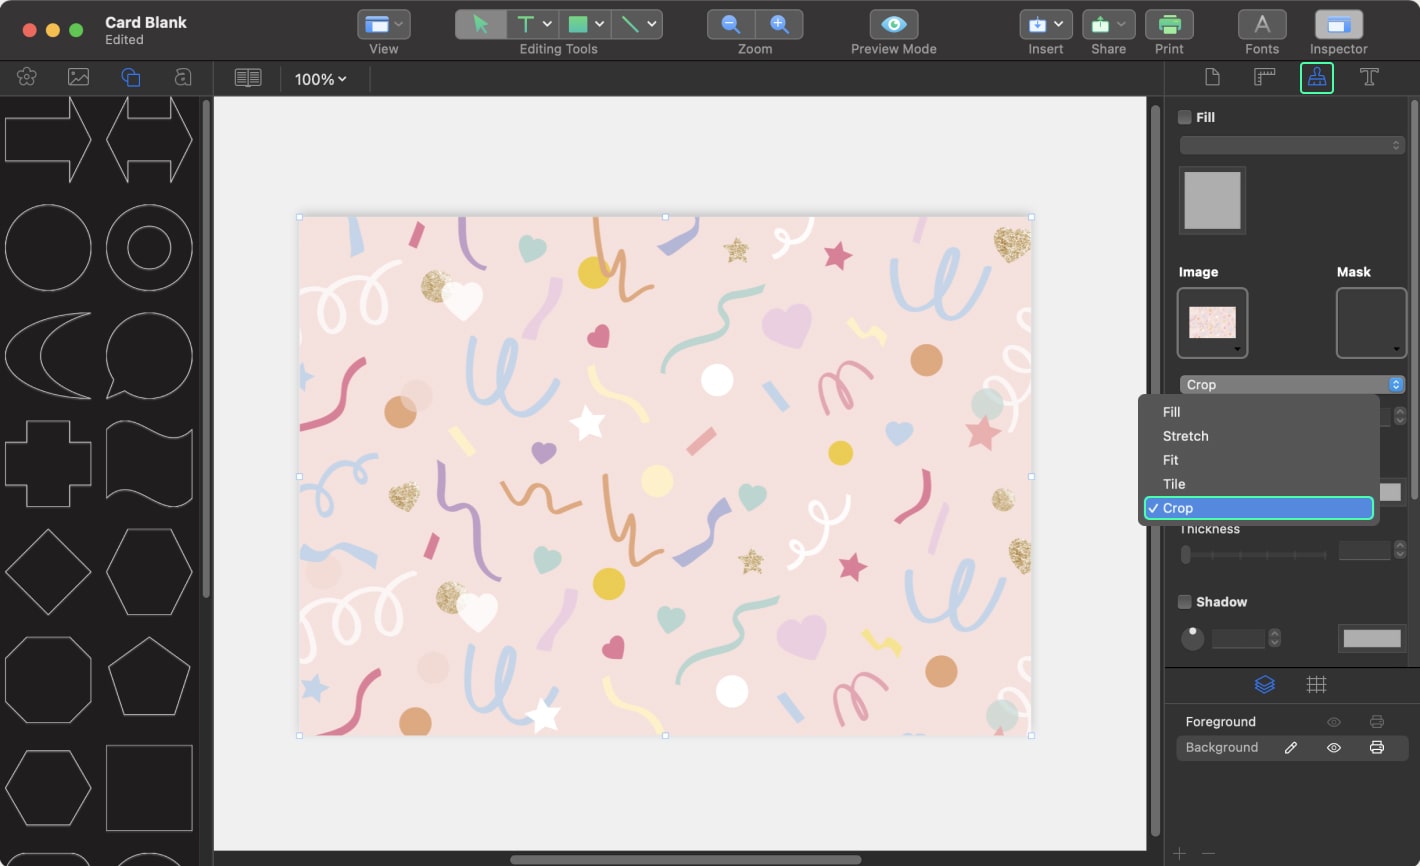Click the Fonts button in the toolbar
The height and width of the screenshot is (866, 1420).
1262,23
